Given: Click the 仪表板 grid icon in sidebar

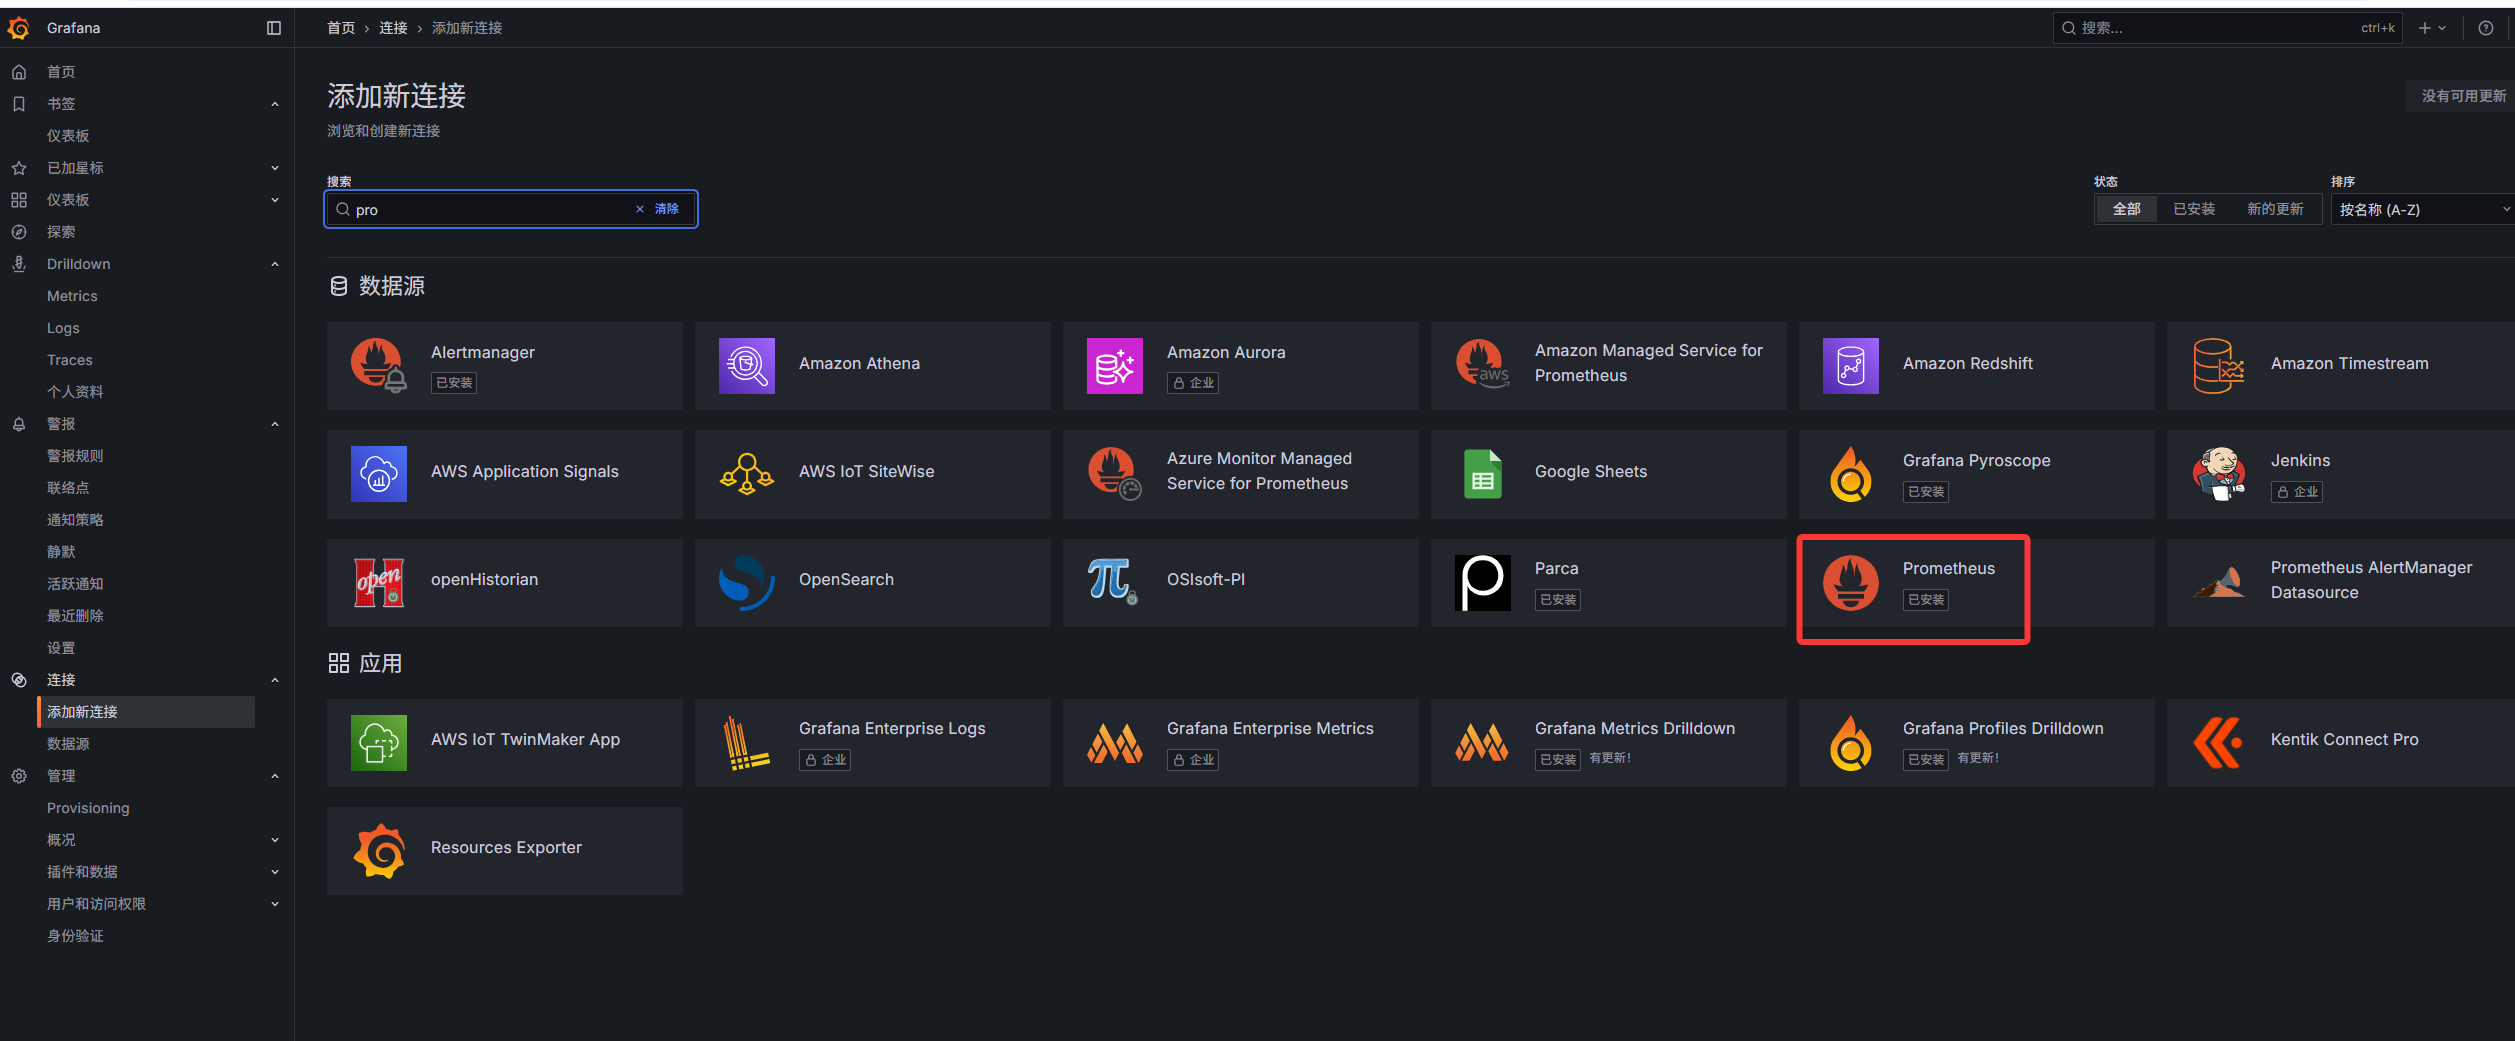Looking at the screenshot, I should coord(19,200).
